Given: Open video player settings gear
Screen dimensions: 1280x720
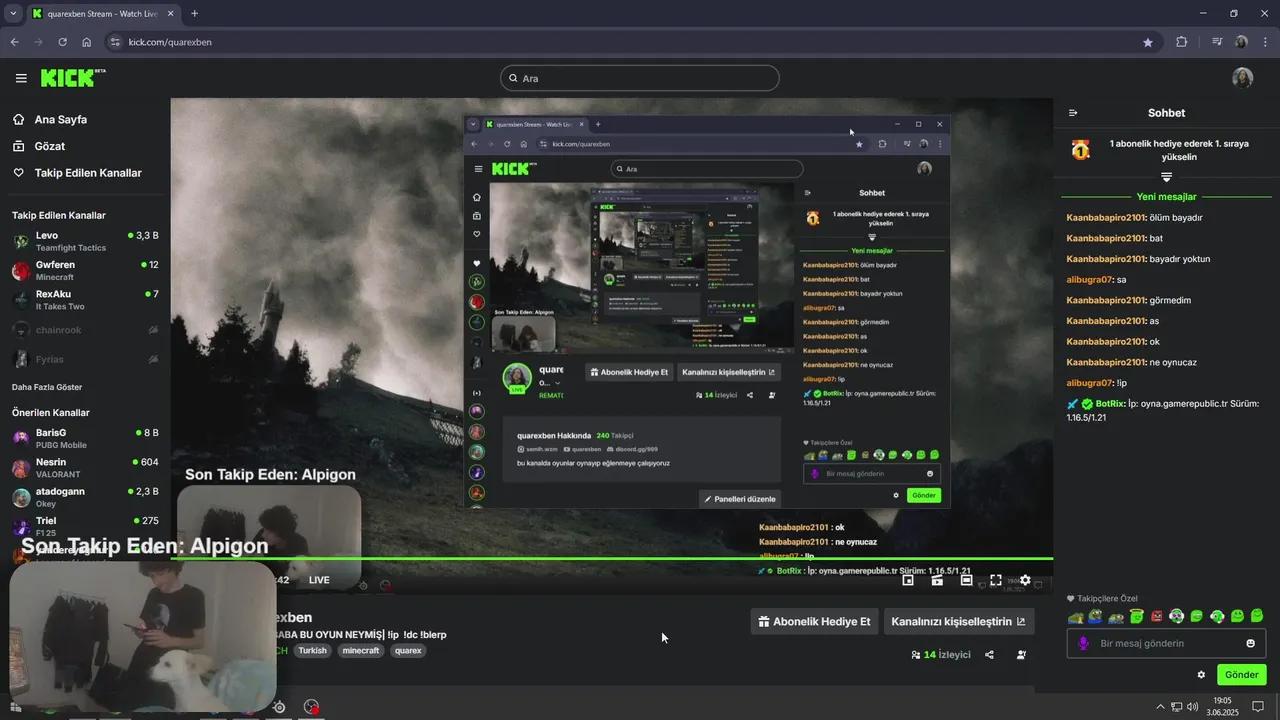Looking at the screenshot, I should [x=1025, y=580].
